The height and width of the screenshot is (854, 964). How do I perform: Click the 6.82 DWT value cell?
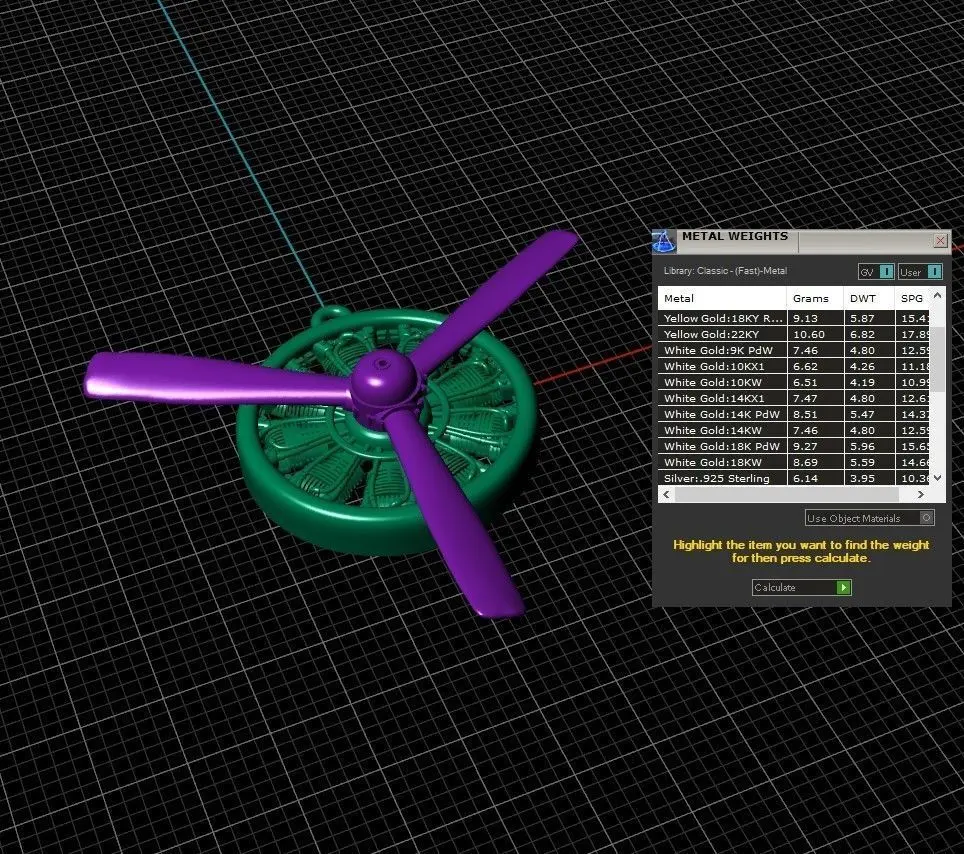click(x=869, y=334)
